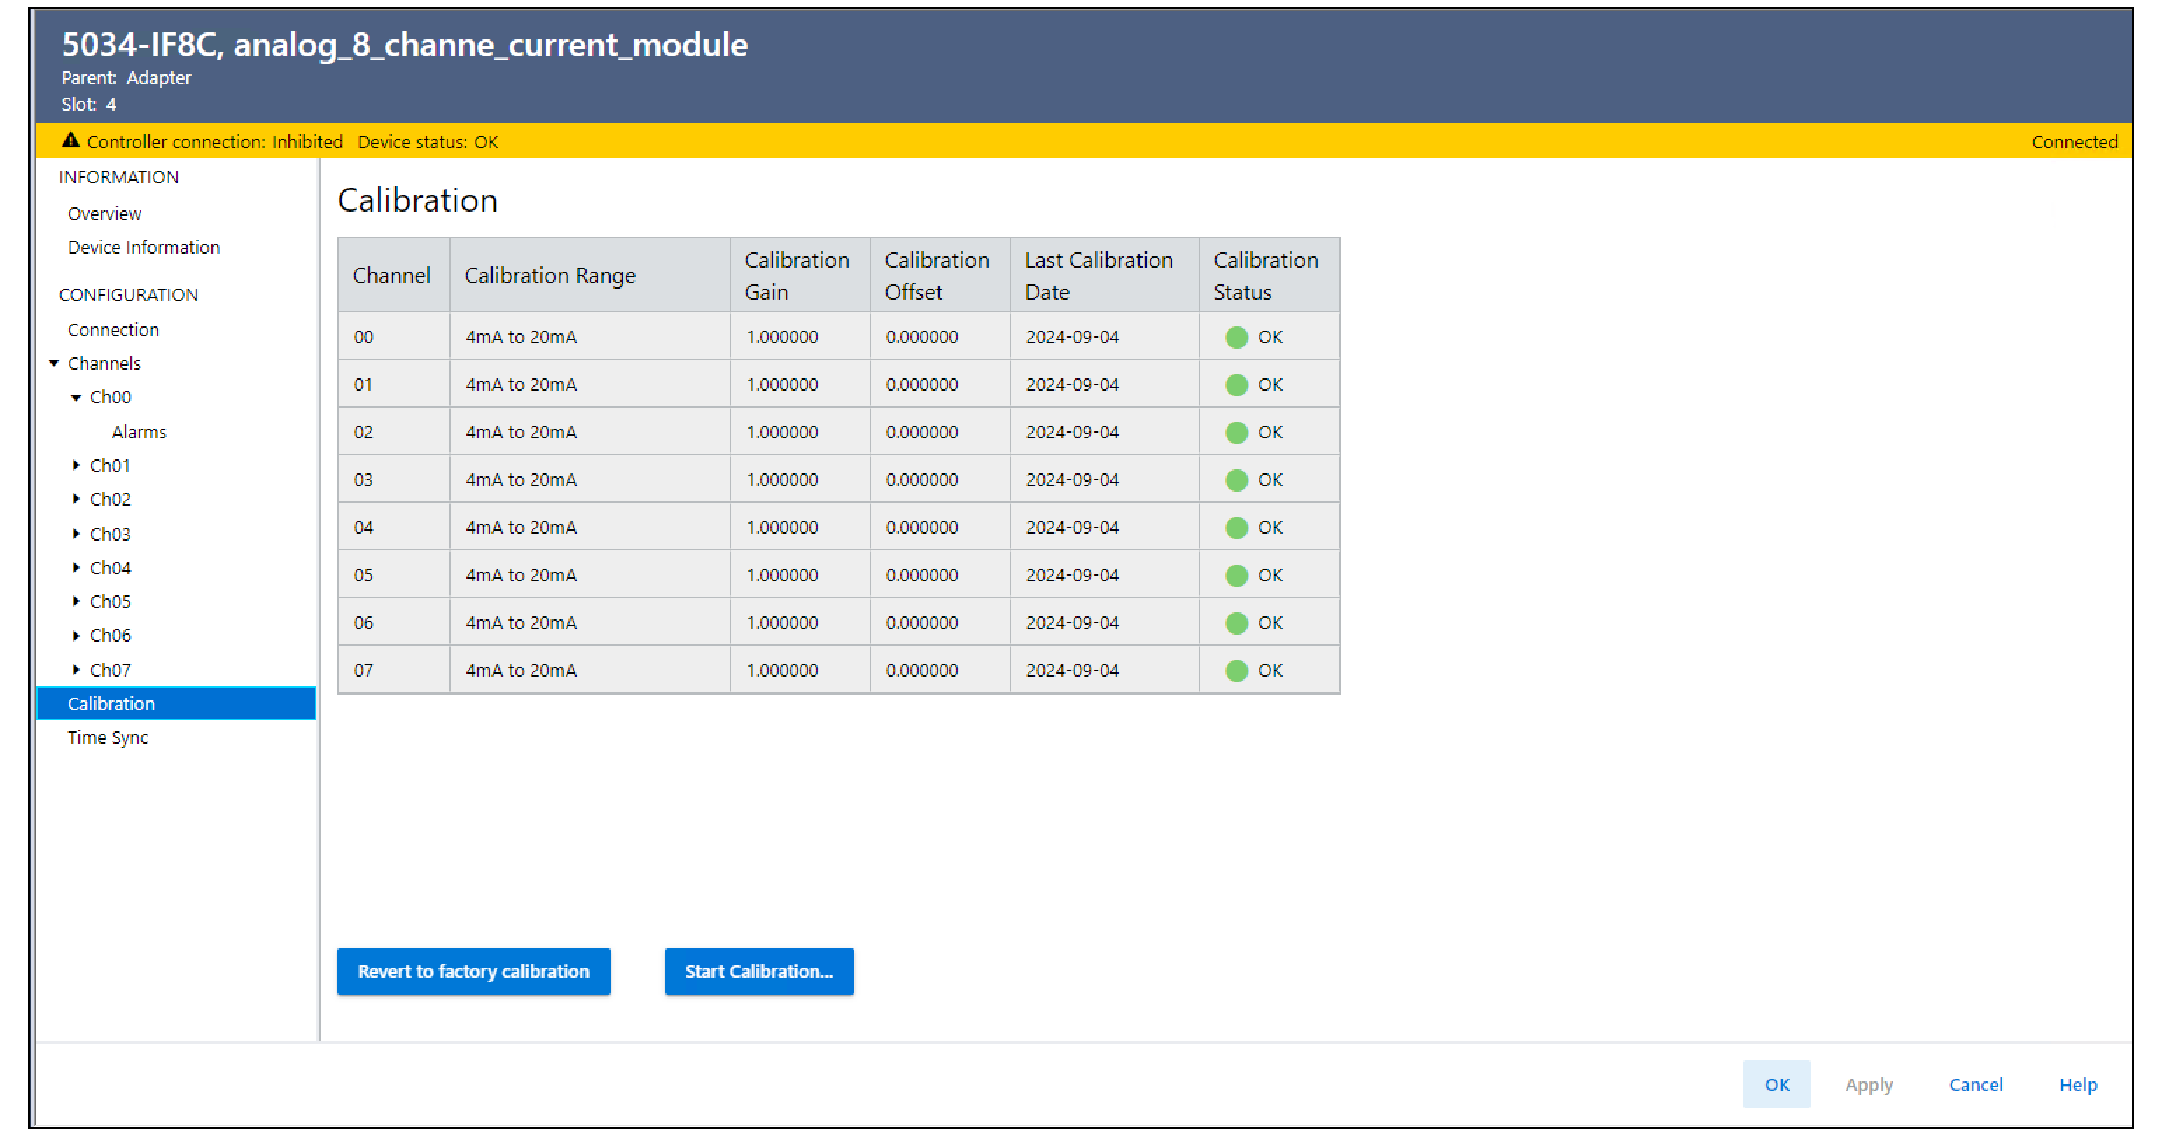Click the Calibration Offset column header
This screenshot has height=1138, width=2166.
coord(940,275)
